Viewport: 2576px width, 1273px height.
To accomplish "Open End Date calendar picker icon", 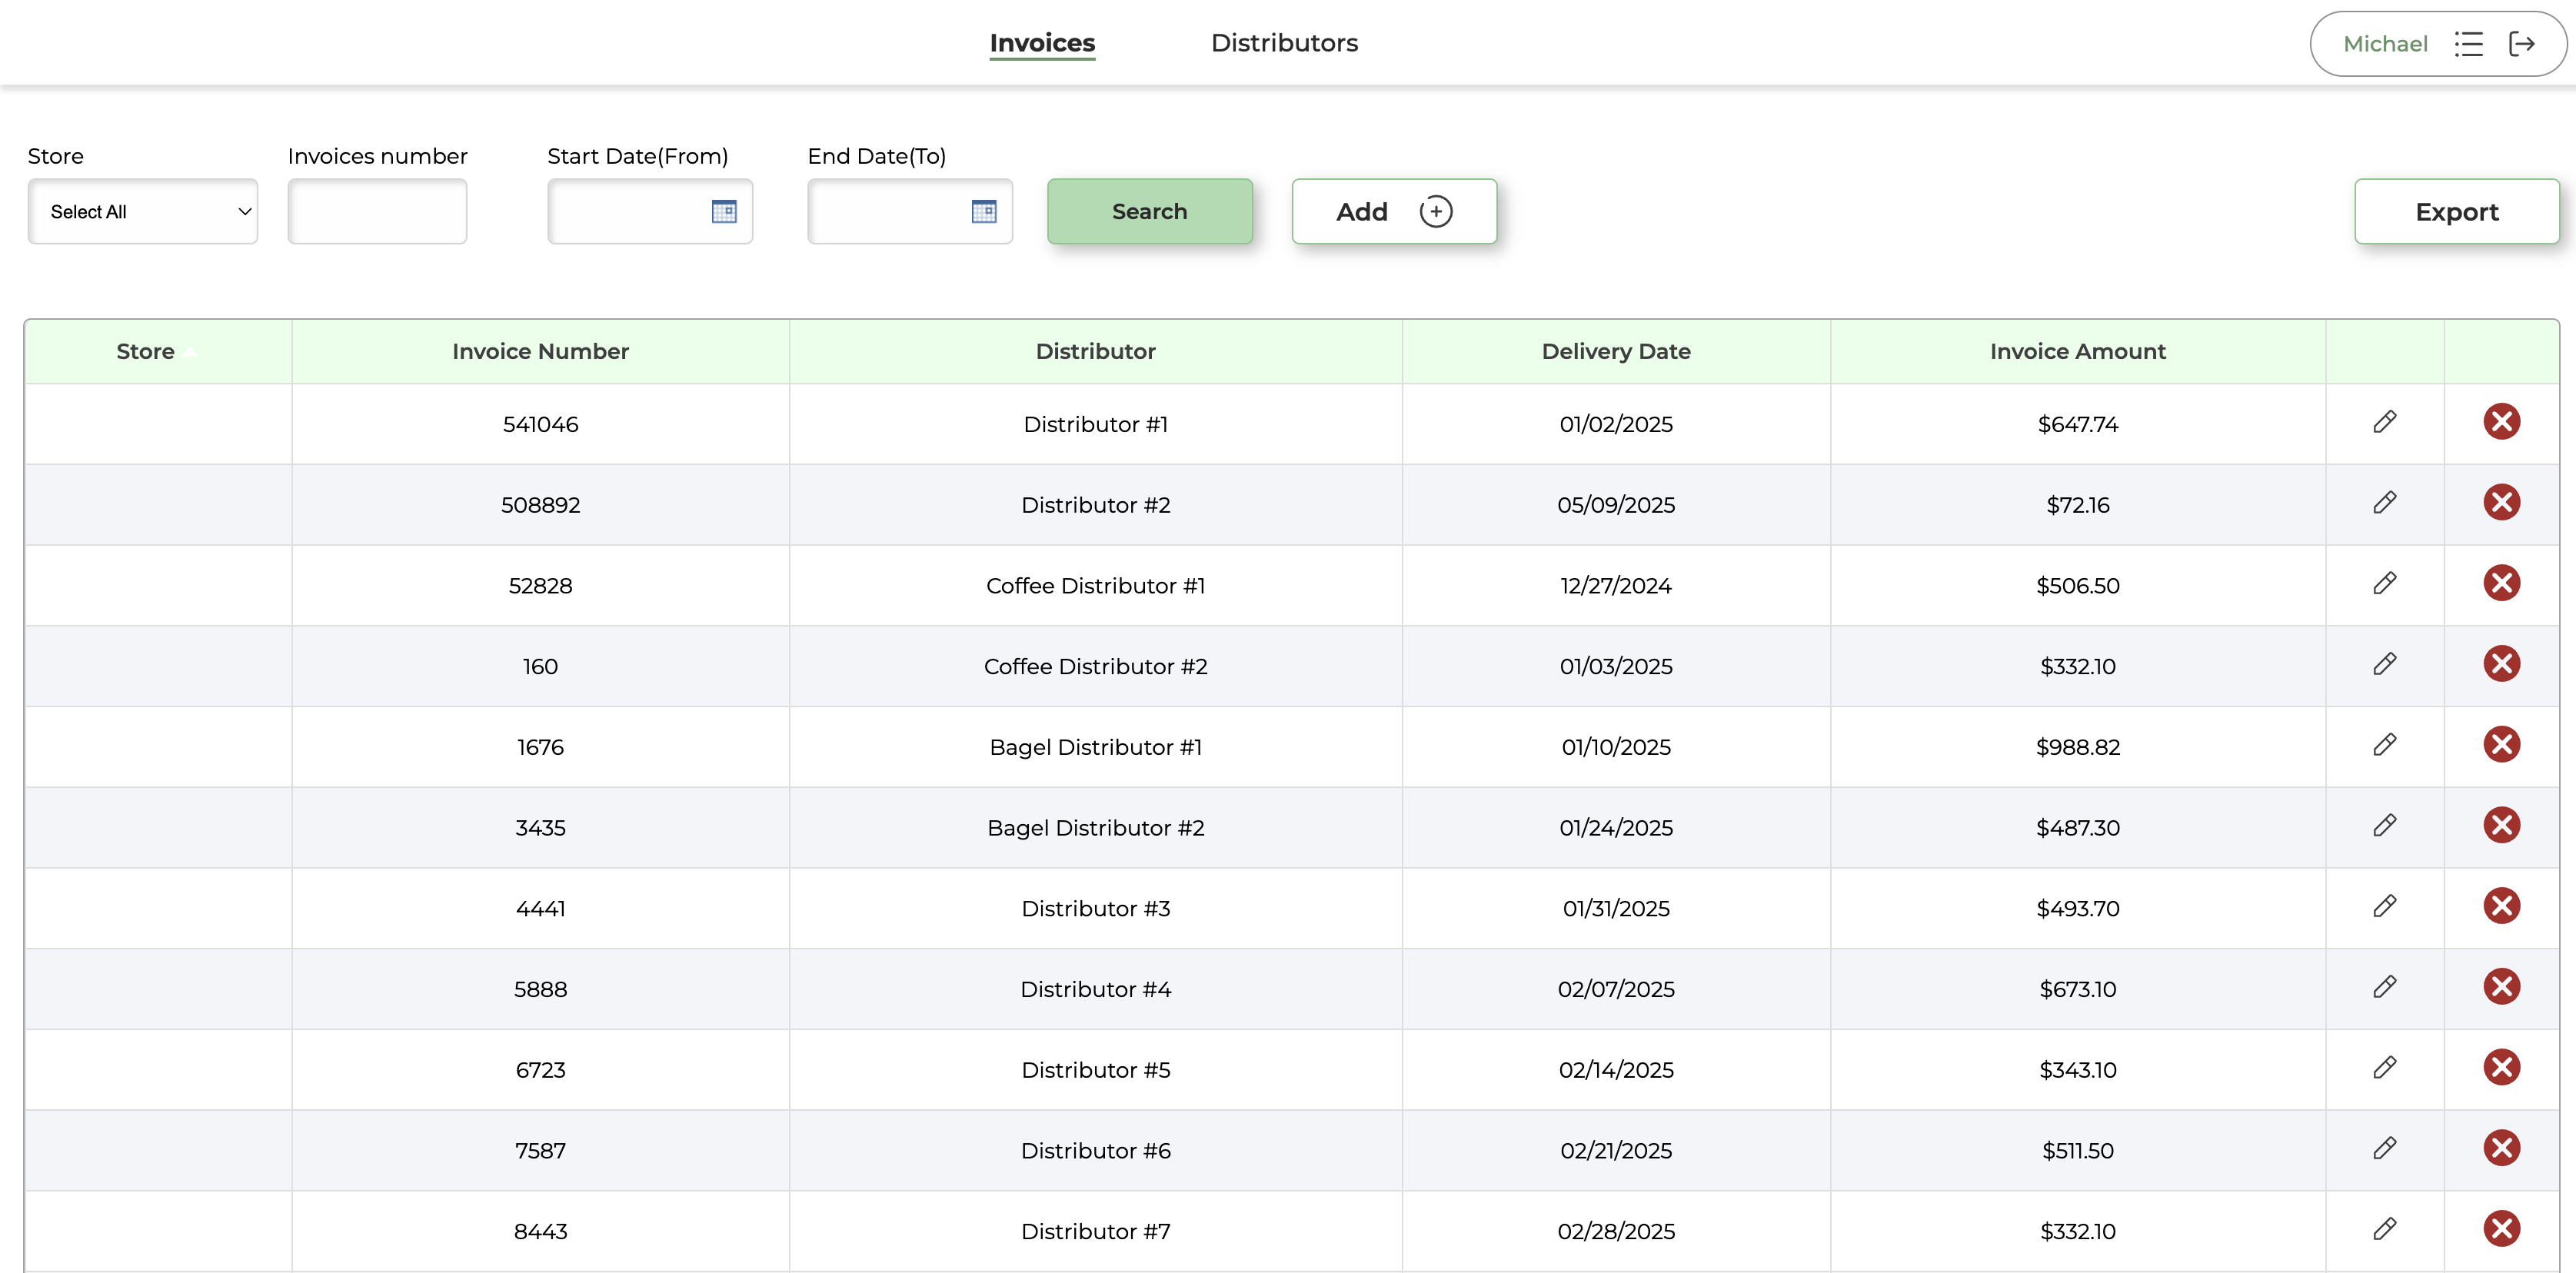I will [984, 211].
